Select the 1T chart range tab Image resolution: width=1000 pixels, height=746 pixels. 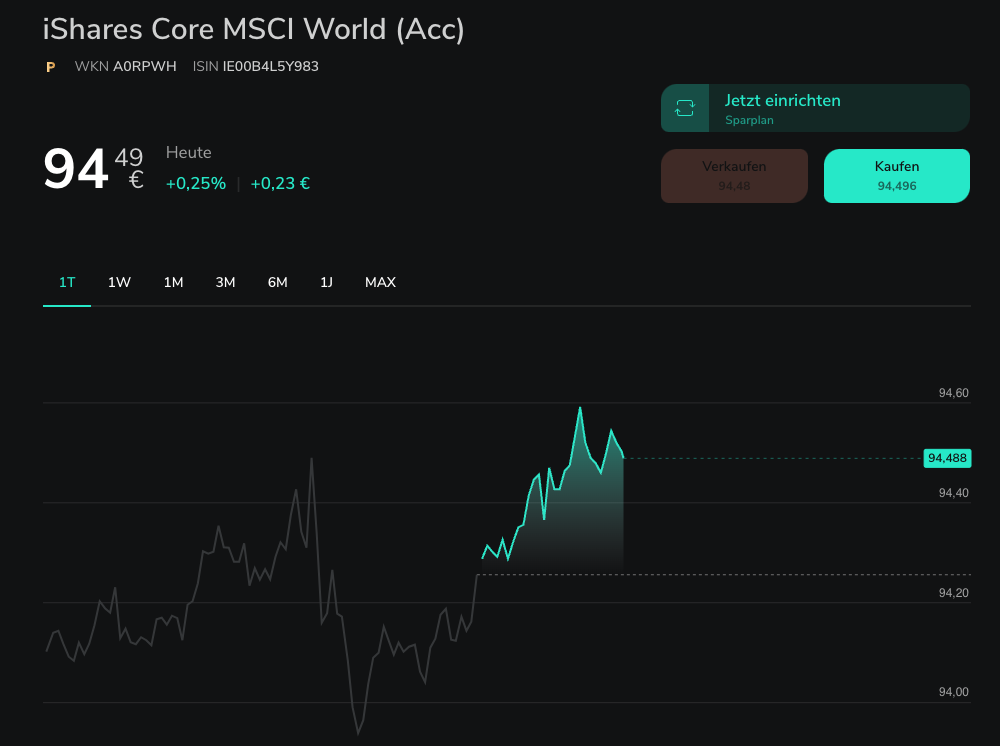[67, 283]
